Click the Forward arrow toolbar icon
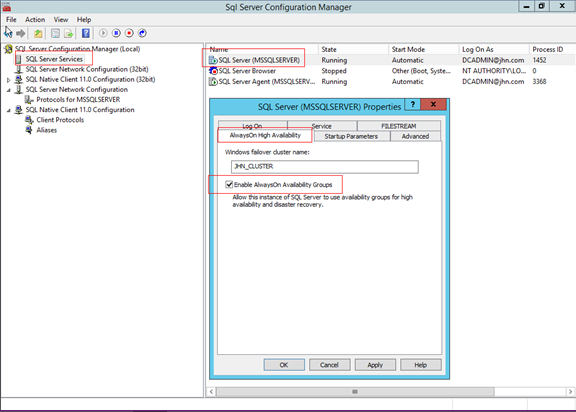 coord(21,33)
